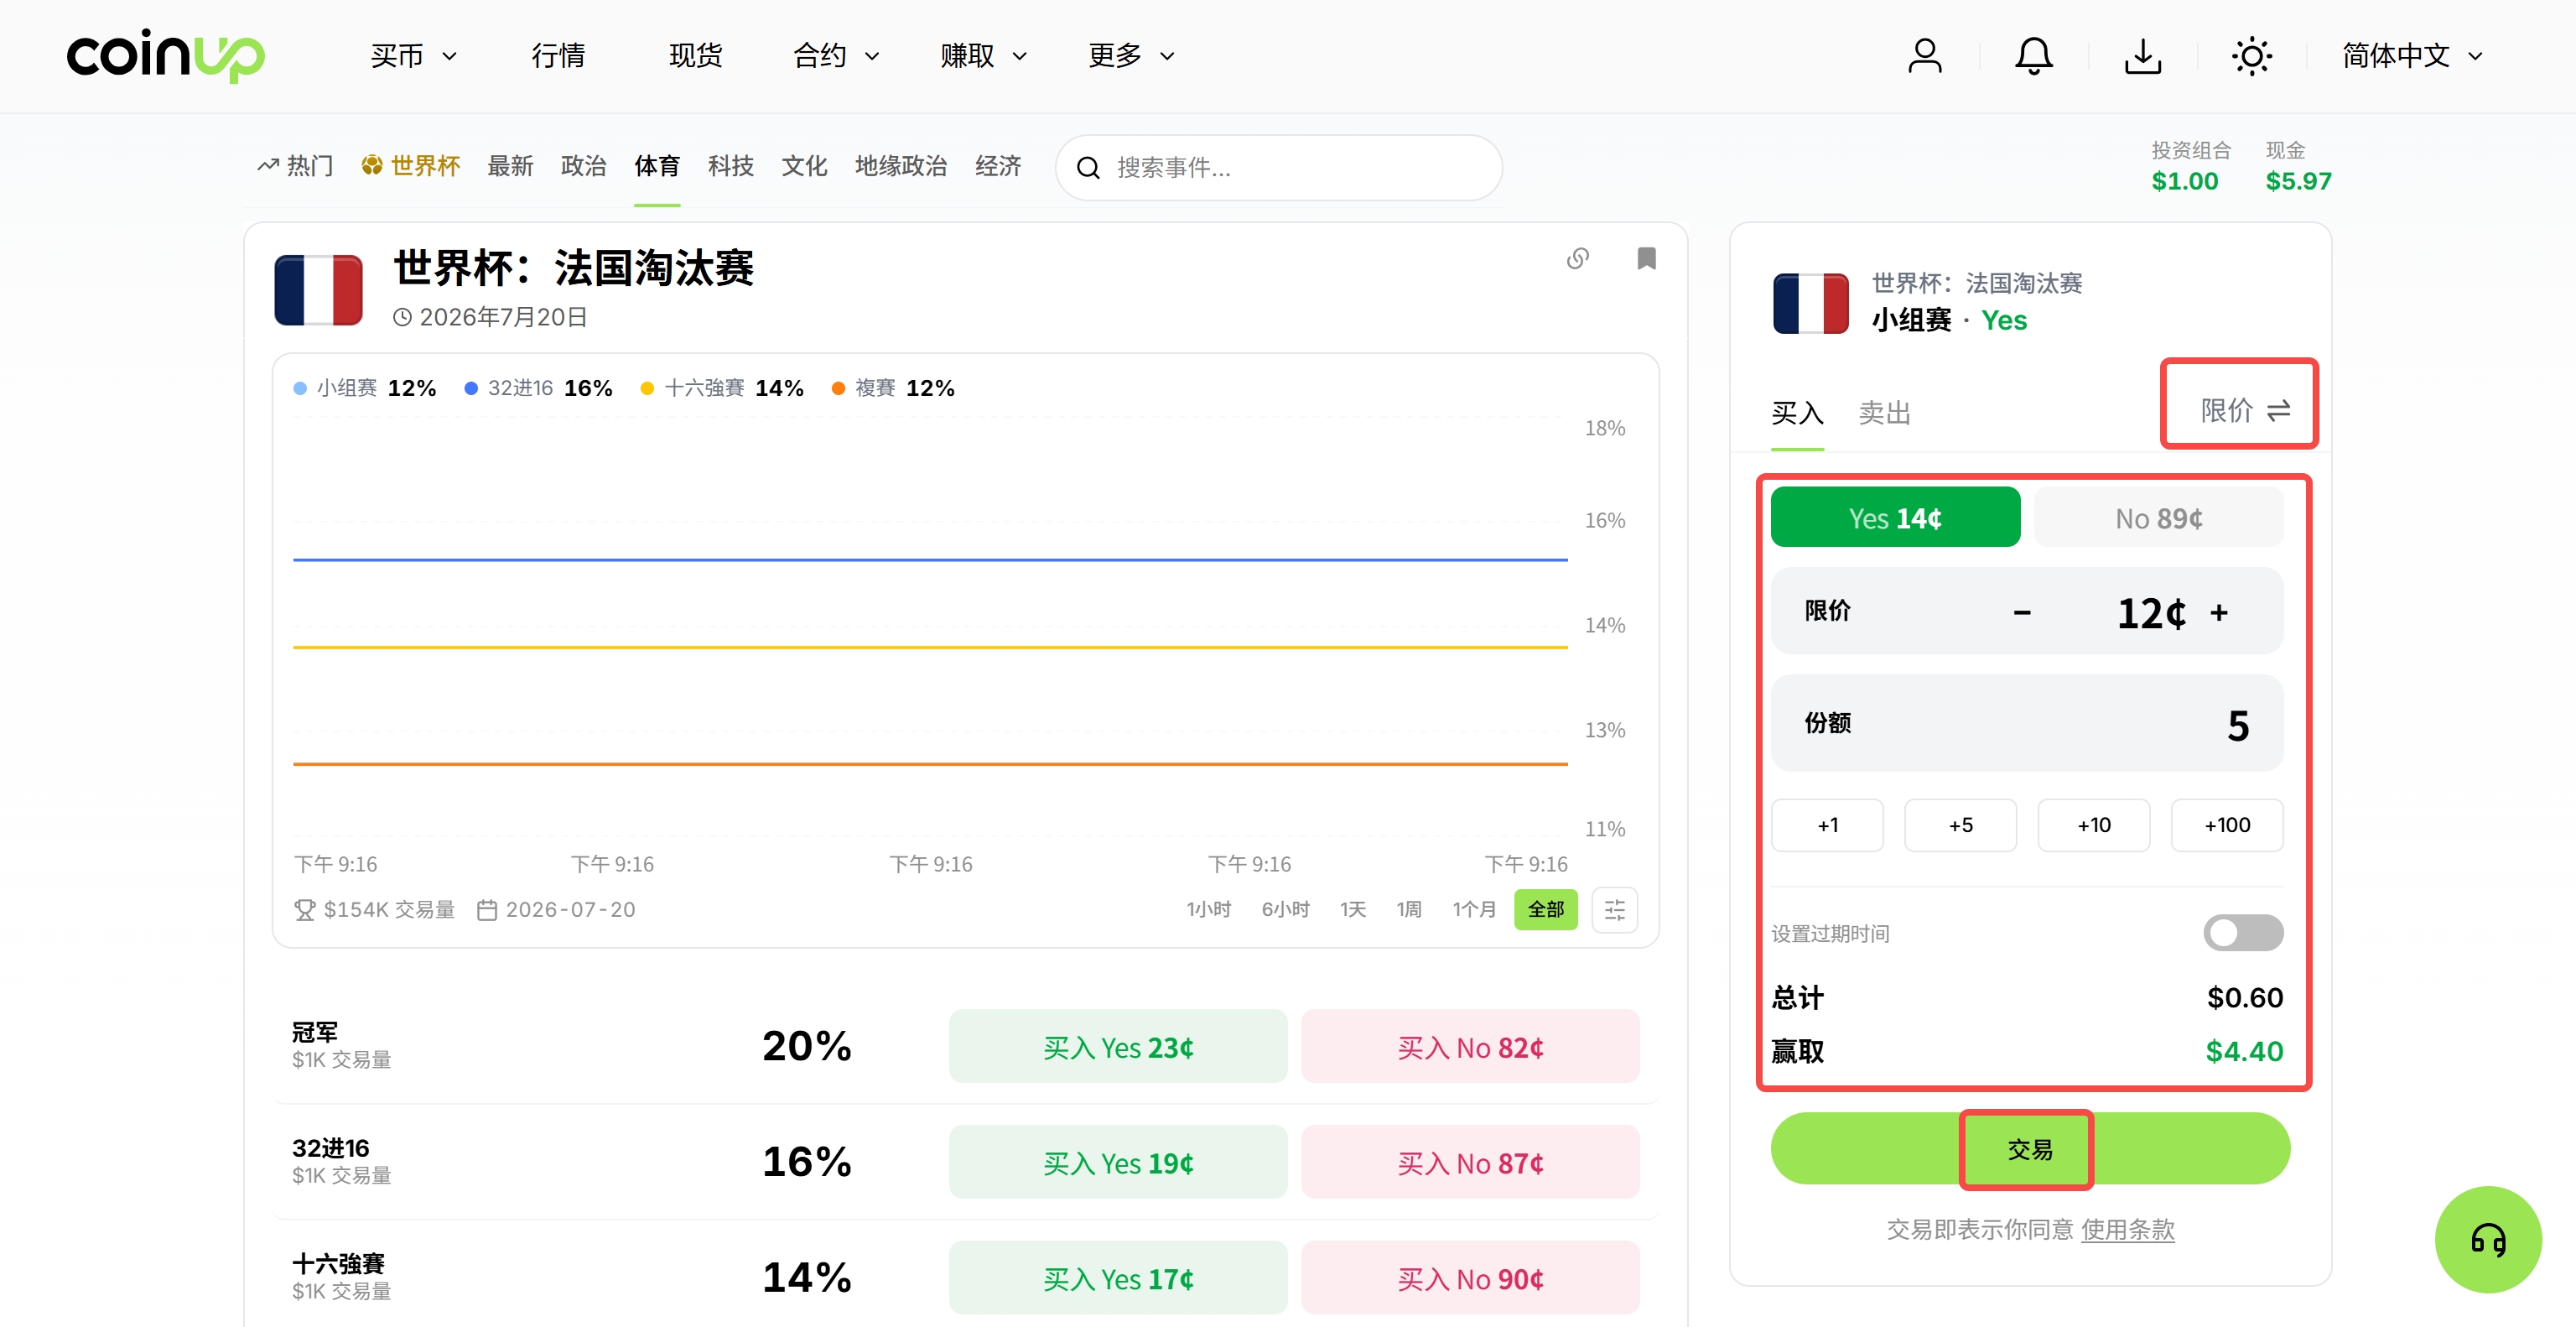Click the 份额 amount field
This screenshot has height=1327, width=2576.
coord(2027,723)
